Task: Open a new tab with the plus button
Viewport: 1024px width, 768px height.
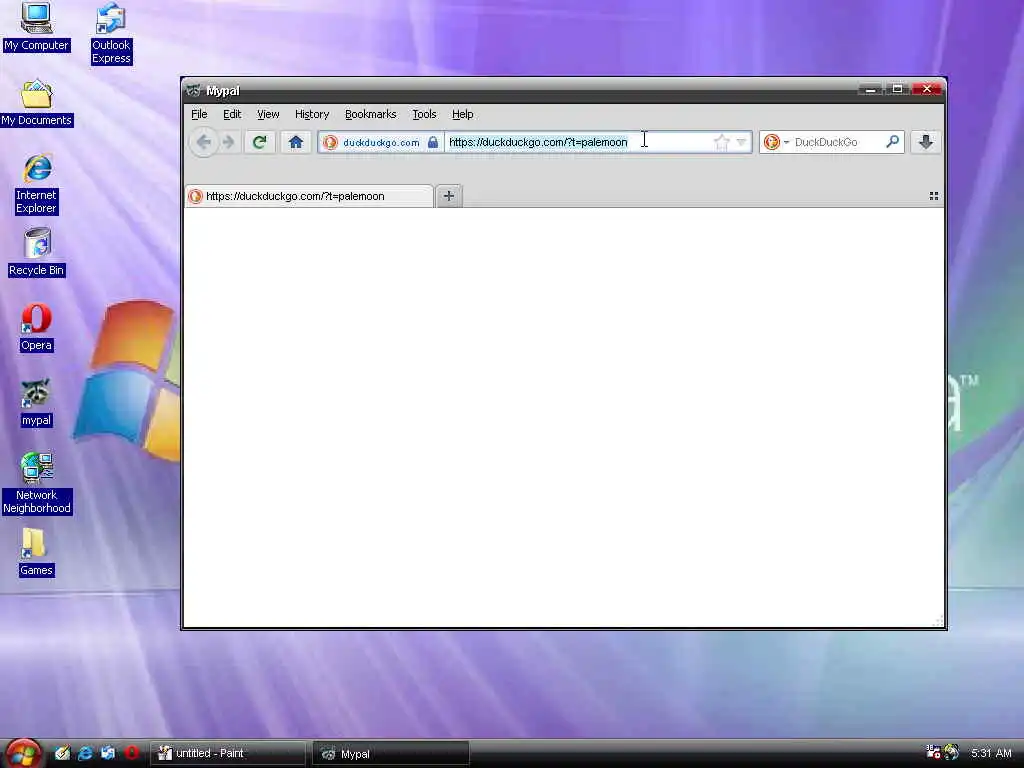Action: click(x=449, y=196)
